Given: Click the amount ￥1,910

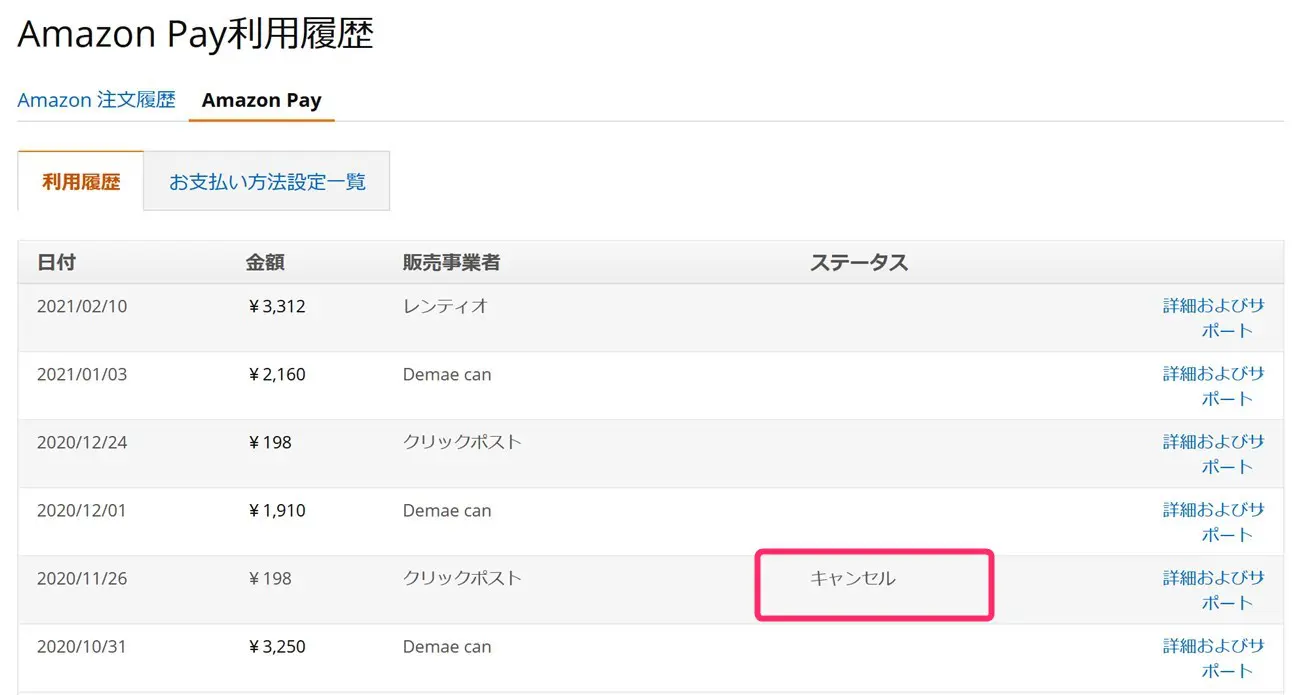Looking at the screenshot, I should [x=276, y=511].
